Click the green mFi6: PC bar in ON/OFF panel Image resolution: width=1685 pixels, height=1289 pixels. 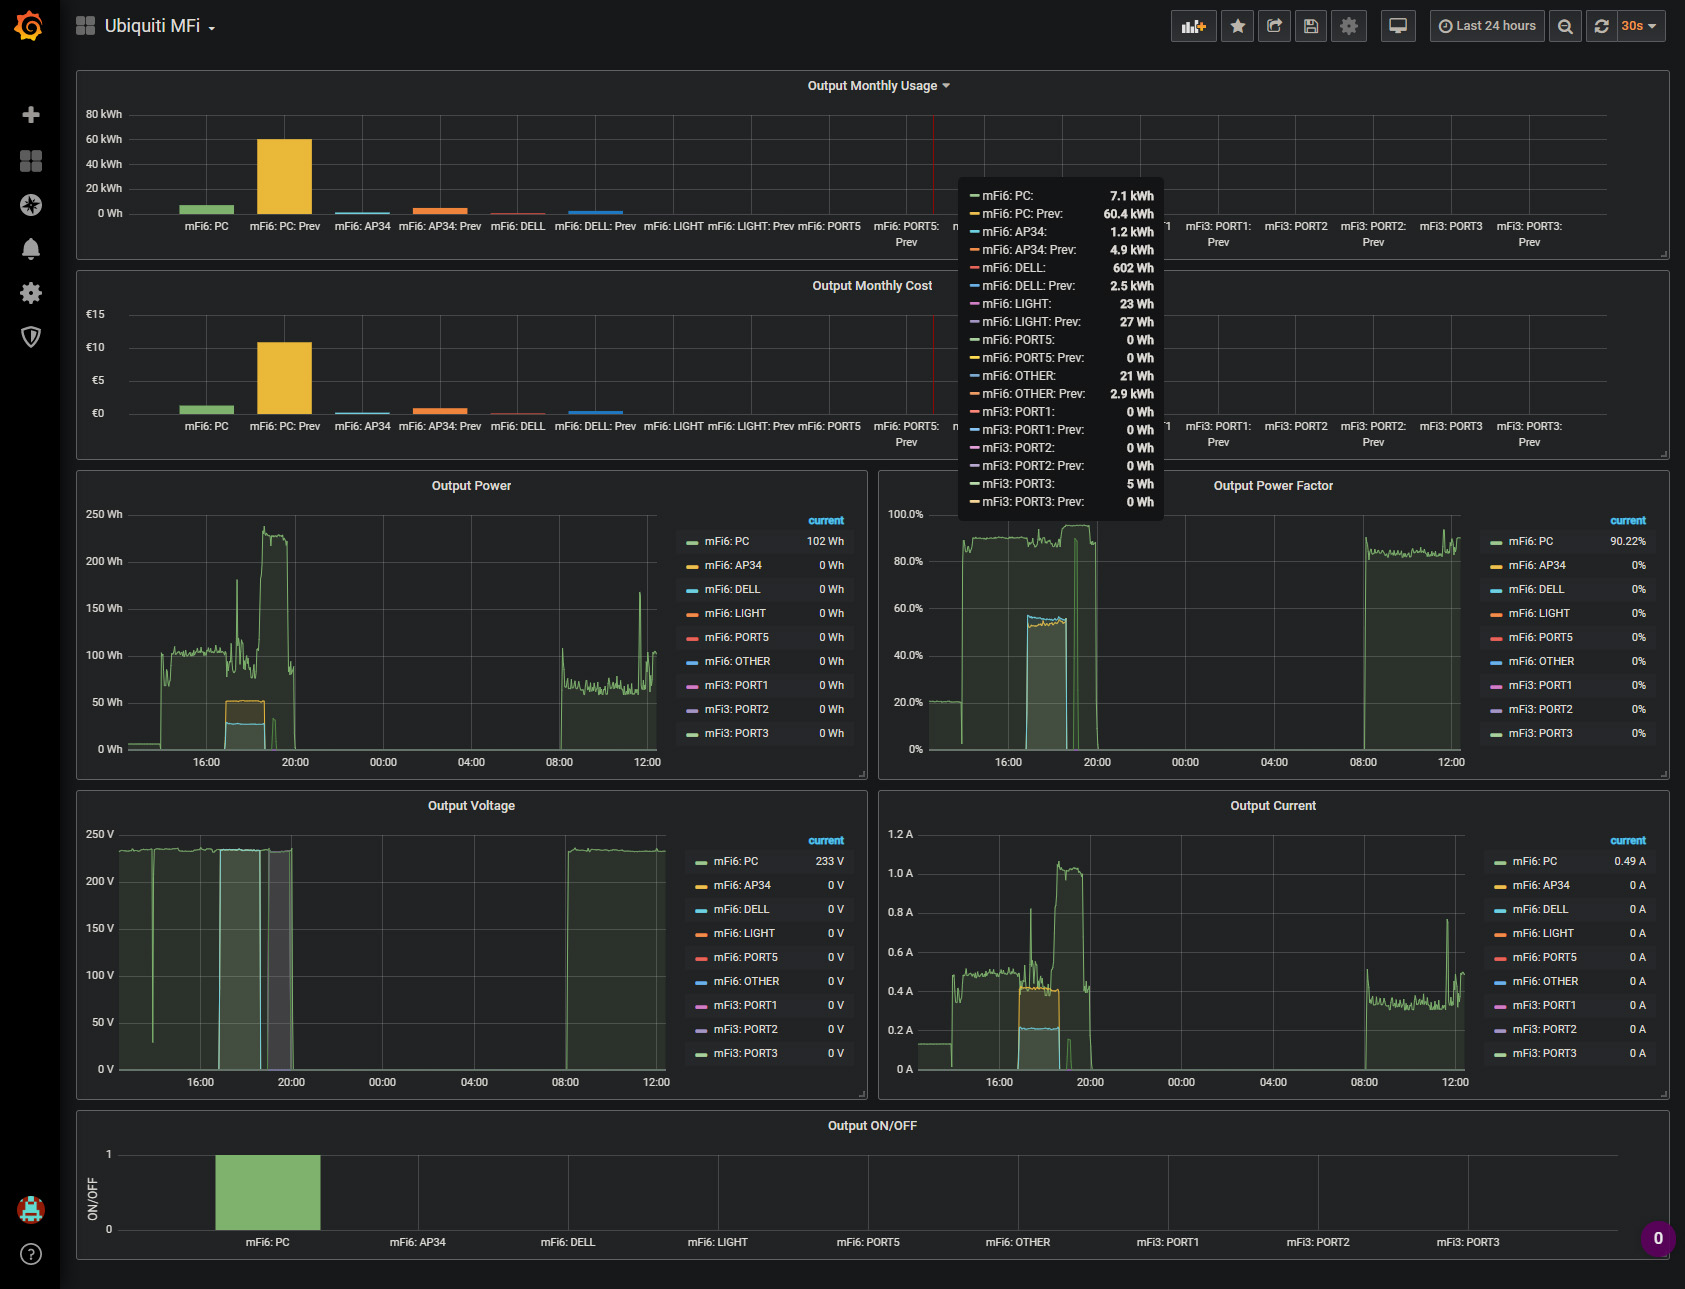coord(268,1192)
